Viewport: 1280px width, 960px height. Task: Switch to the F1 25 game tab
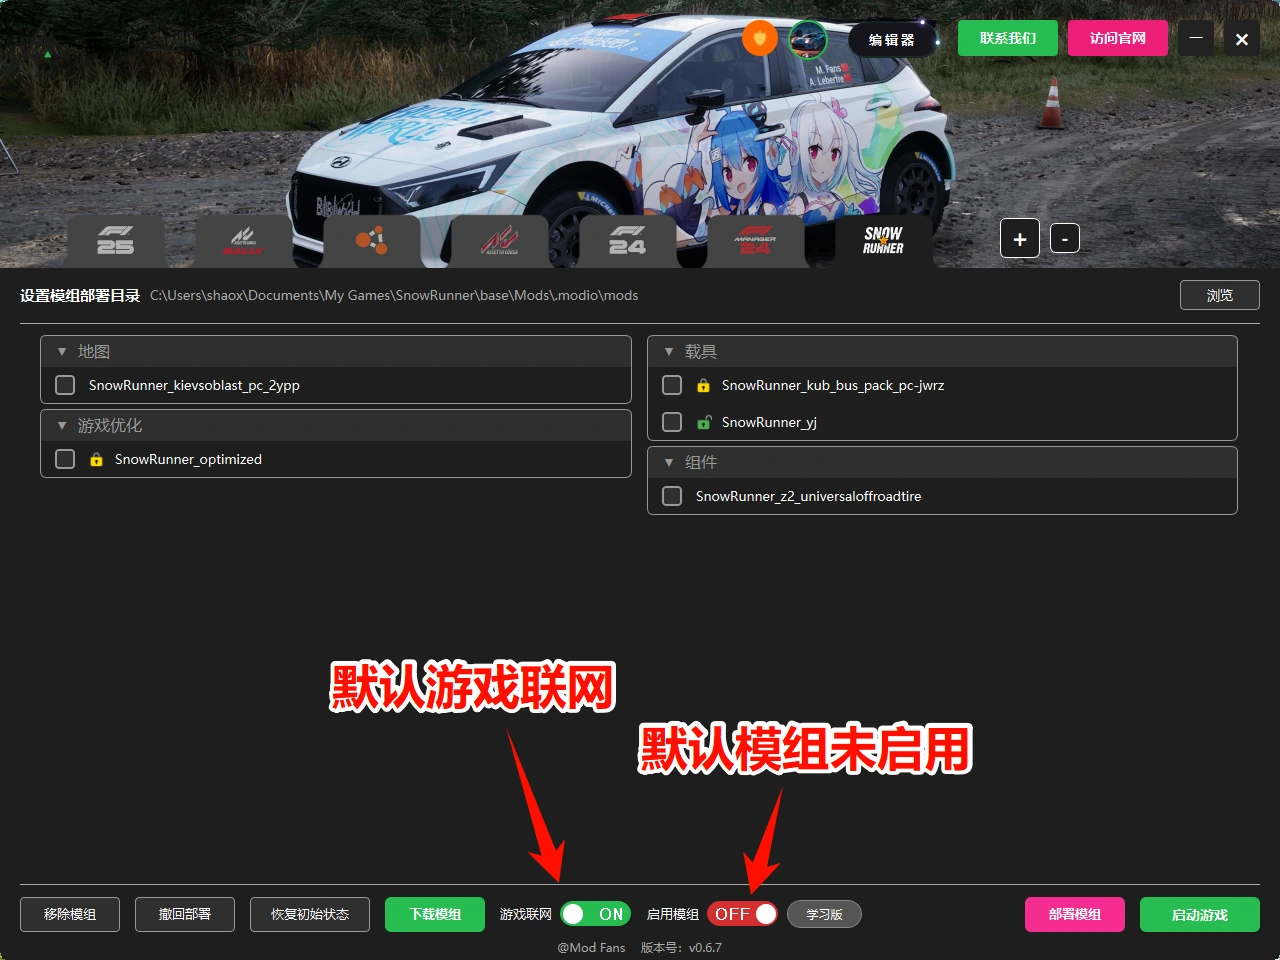pyautogui.click(x=116, y=241)
